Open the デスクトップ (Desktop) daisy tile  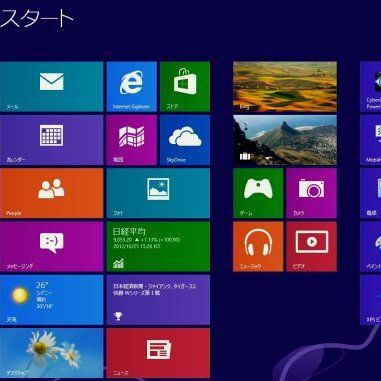tap(52, 353)
